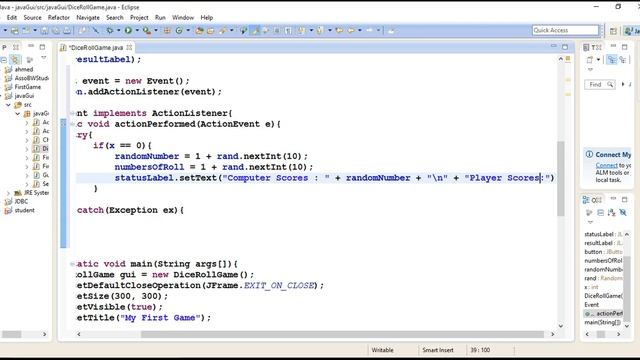This screenshot has width=640, height=360.
Task: Open the Run menu
Action: 160,18
